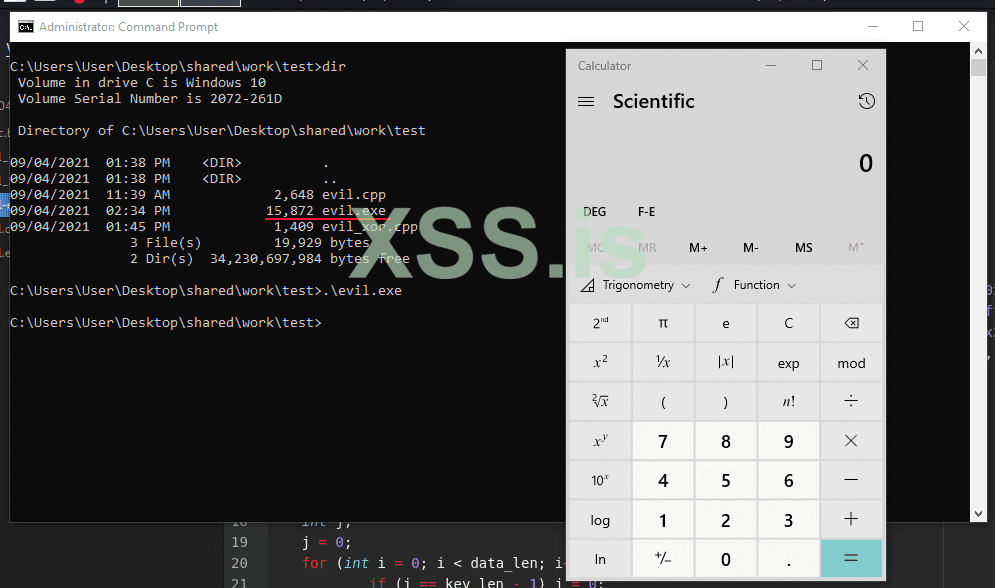Click the square root key
The height and width of the screenshot is (588, 995).
600,402
